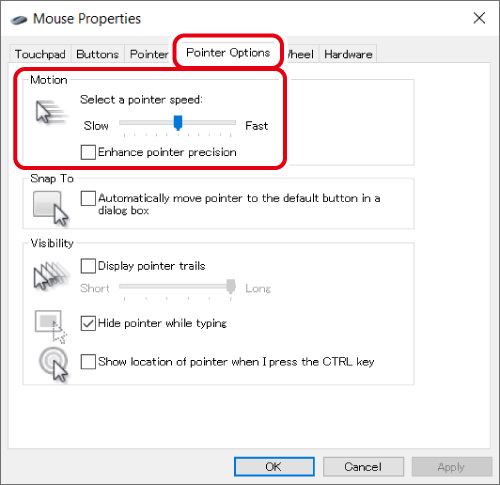500x485 pixels.
Task: Enable Enhance pointer precision checkbox
Action: point(88,152)
